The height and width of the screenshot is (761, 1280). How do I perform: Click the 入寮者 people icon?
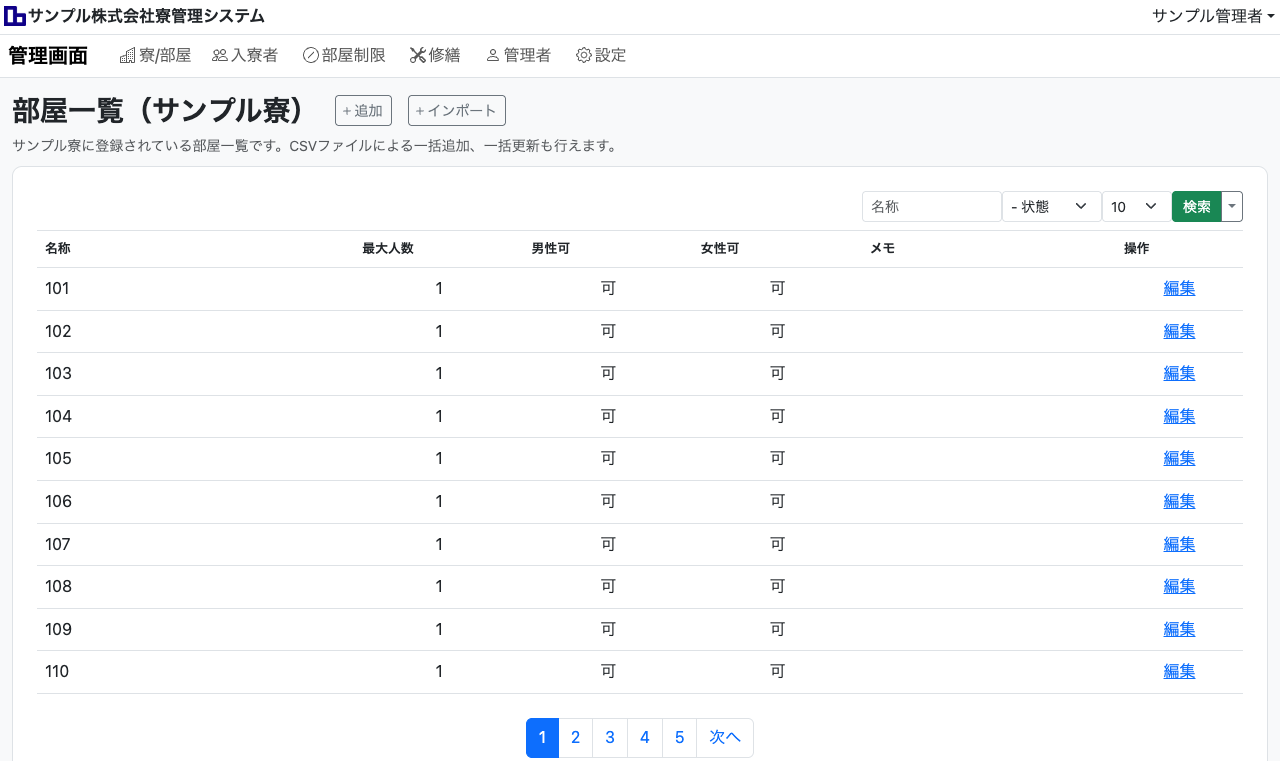pos(220,56)
